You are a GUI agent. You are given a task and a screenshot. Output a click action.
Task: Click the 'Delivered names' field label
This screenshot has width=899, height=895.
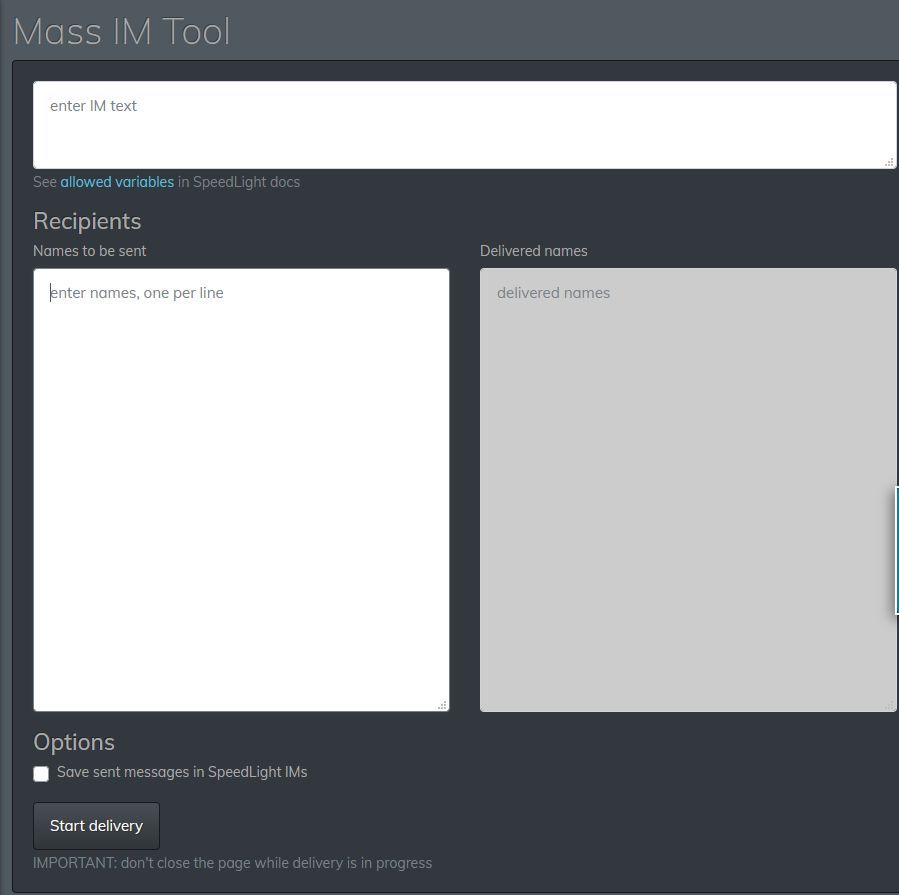[534, 251]
